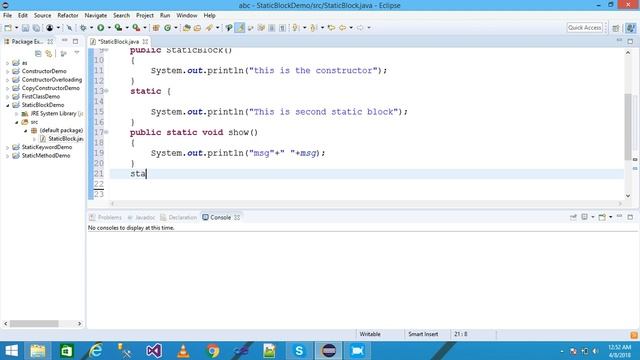Screen dimensions: 640x360
Task: Click the Open Console icon in Console toolbar
Action: click(602, 217)
